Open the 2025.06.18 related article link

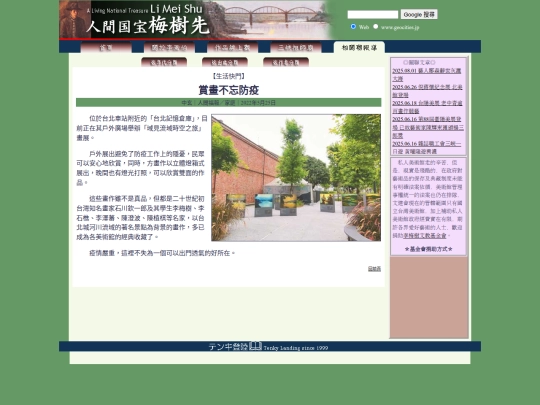click(x=427, y=107)
